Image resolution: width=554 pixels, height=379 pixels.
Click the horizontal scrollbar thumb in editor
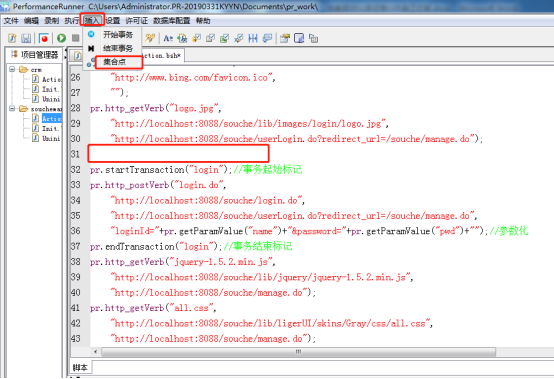click(x=299, y=352)
